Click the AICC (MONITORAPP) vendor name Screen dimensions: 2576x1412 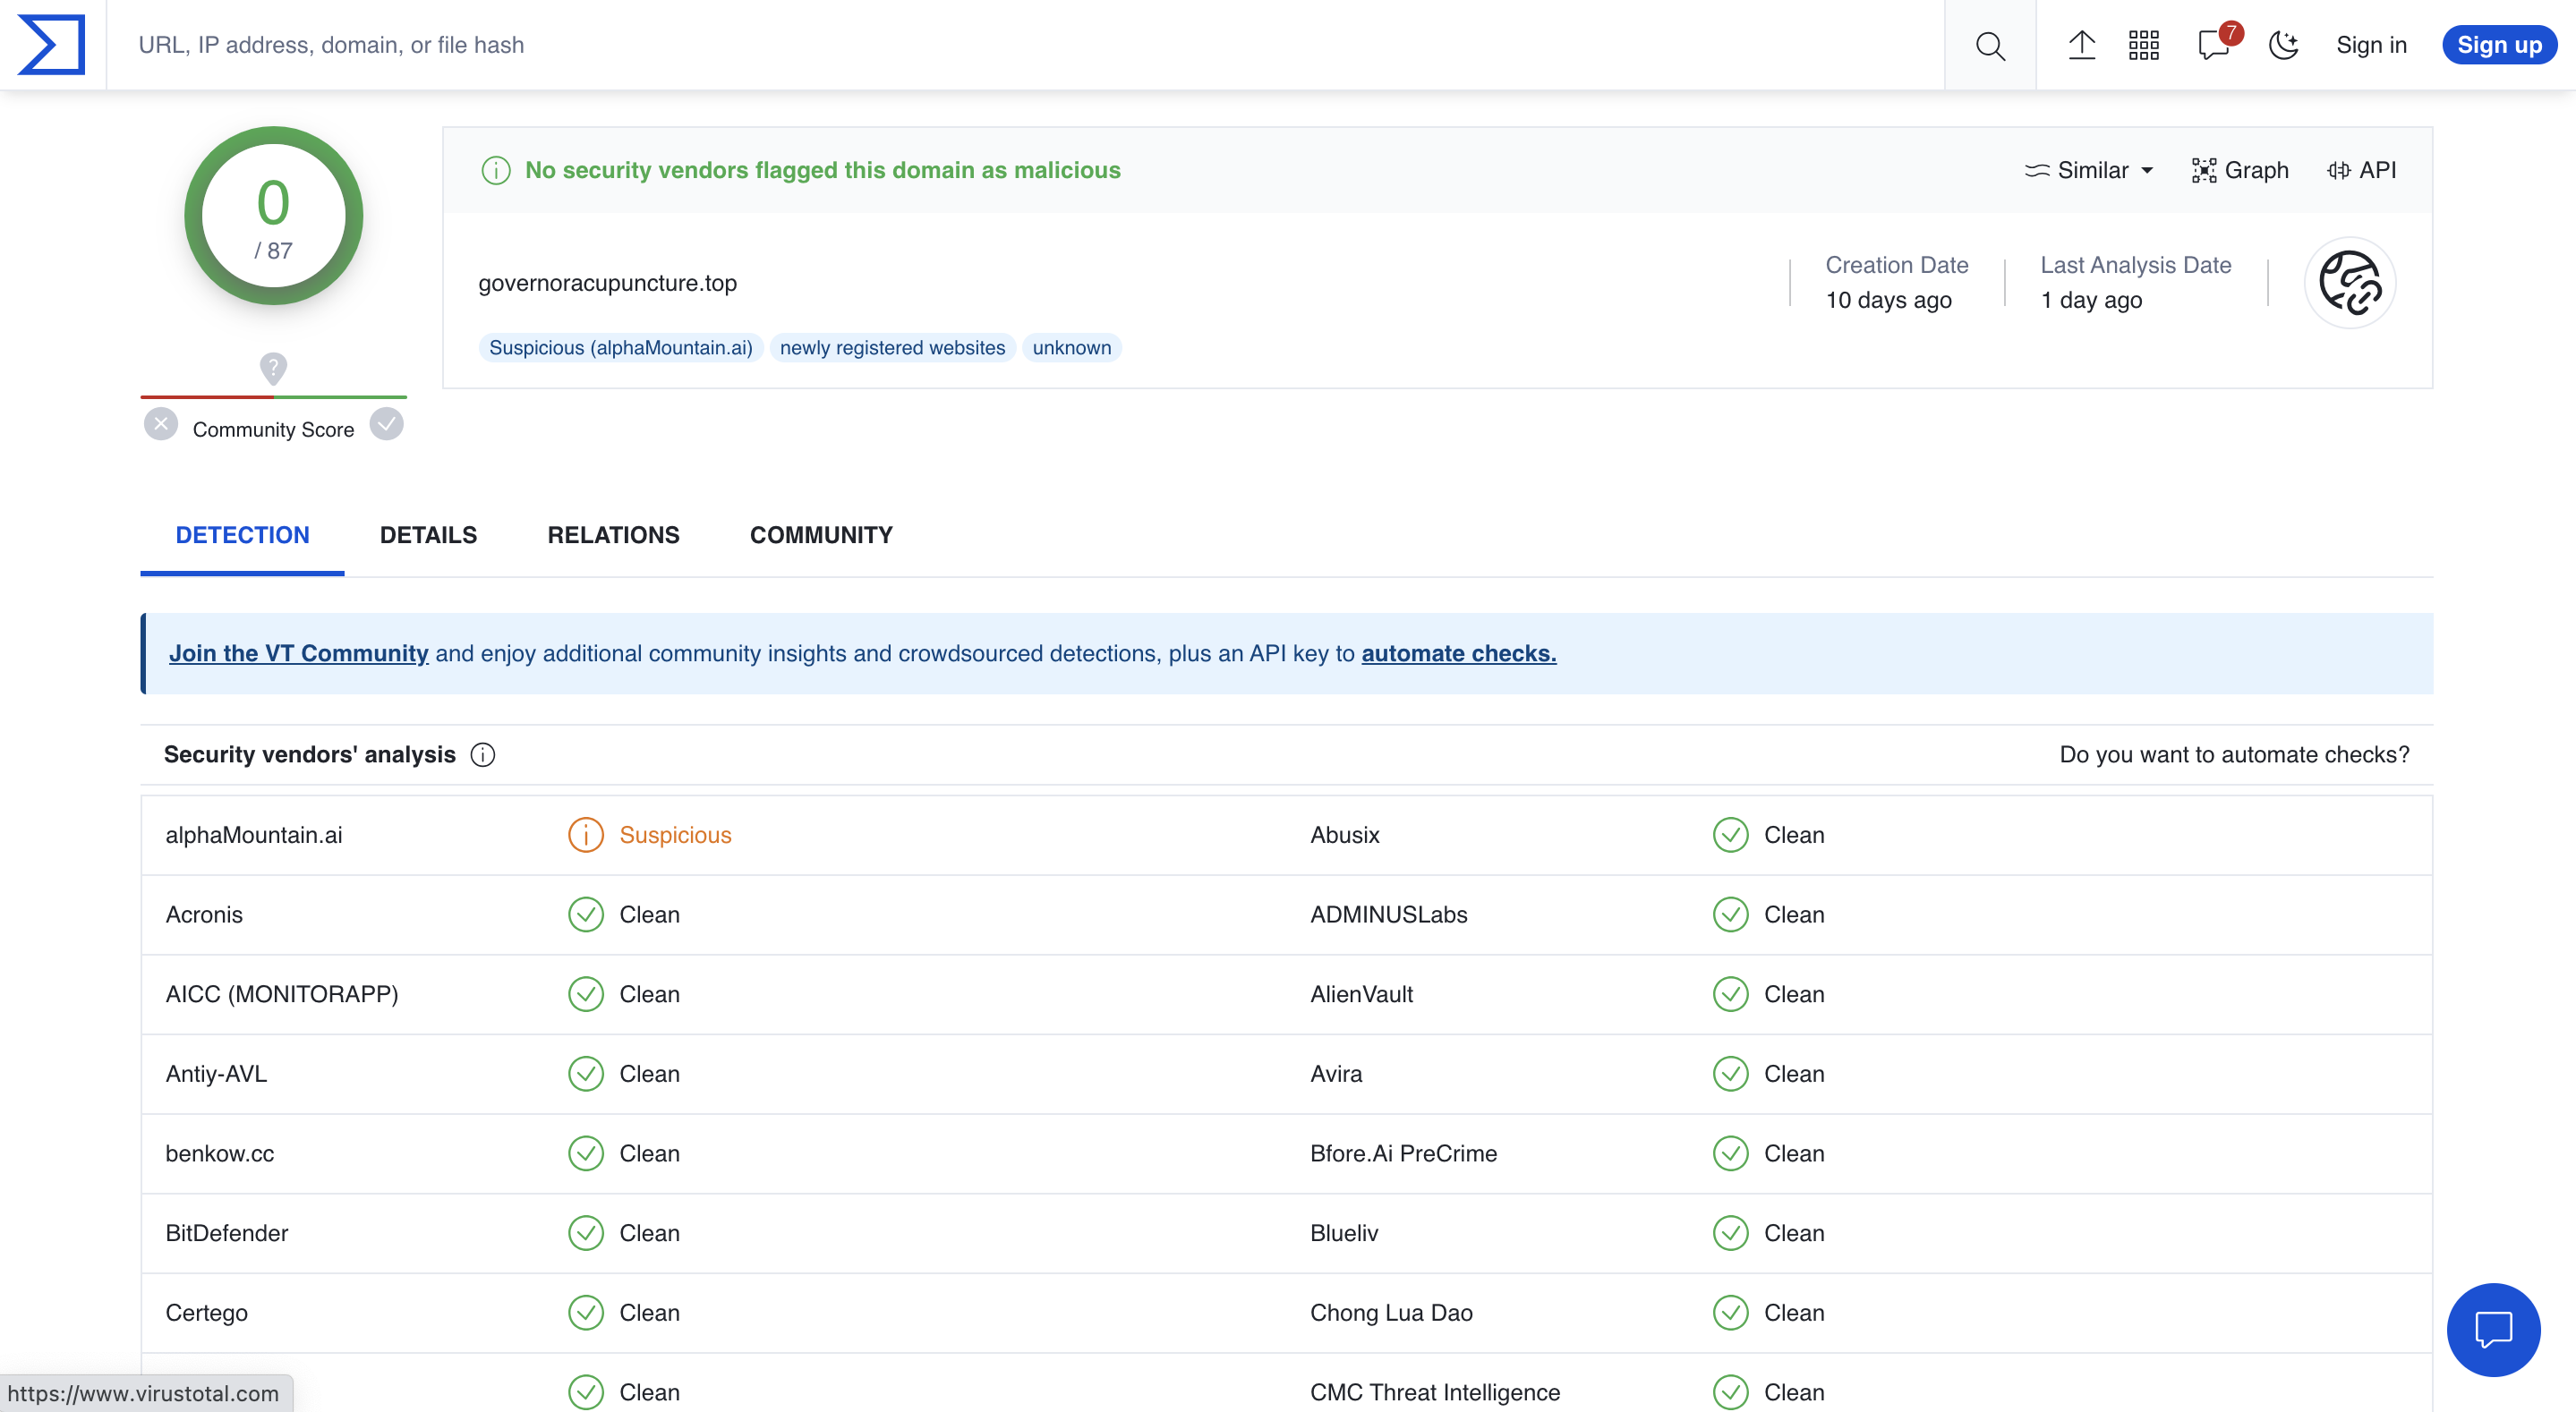coord(281,994)
